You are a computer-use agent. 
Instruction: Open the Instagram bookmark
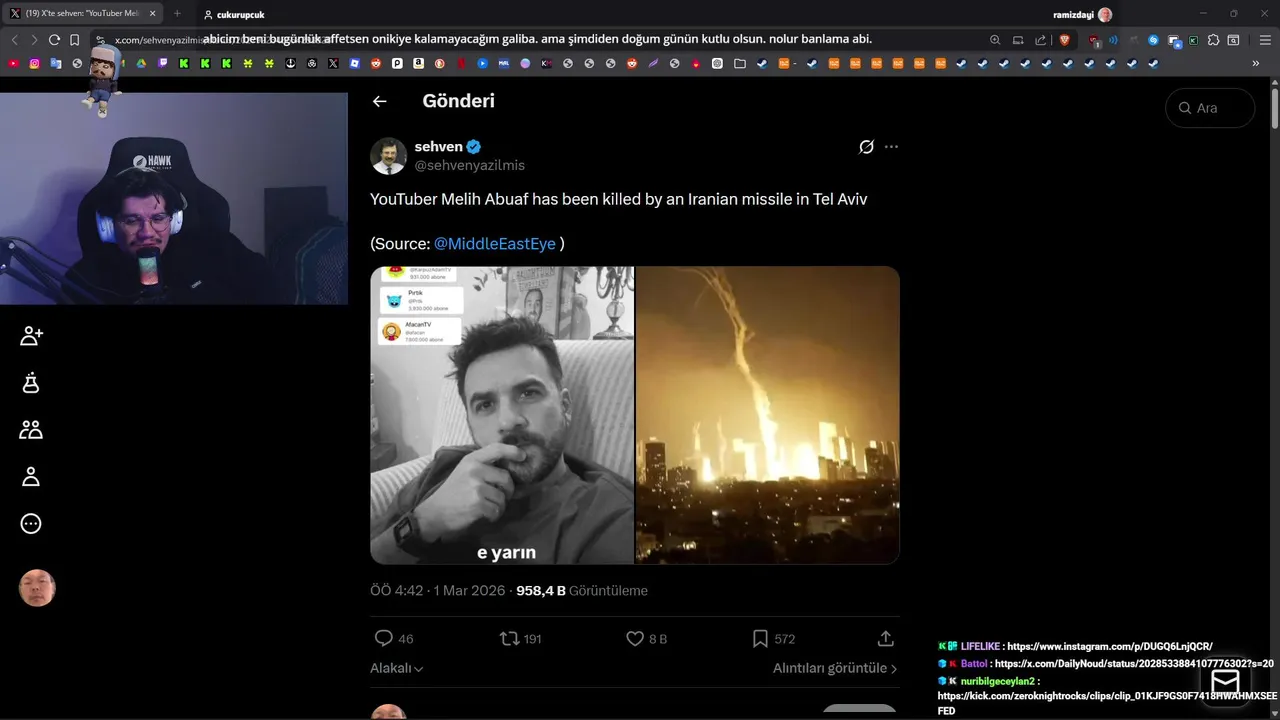[34, 63]
